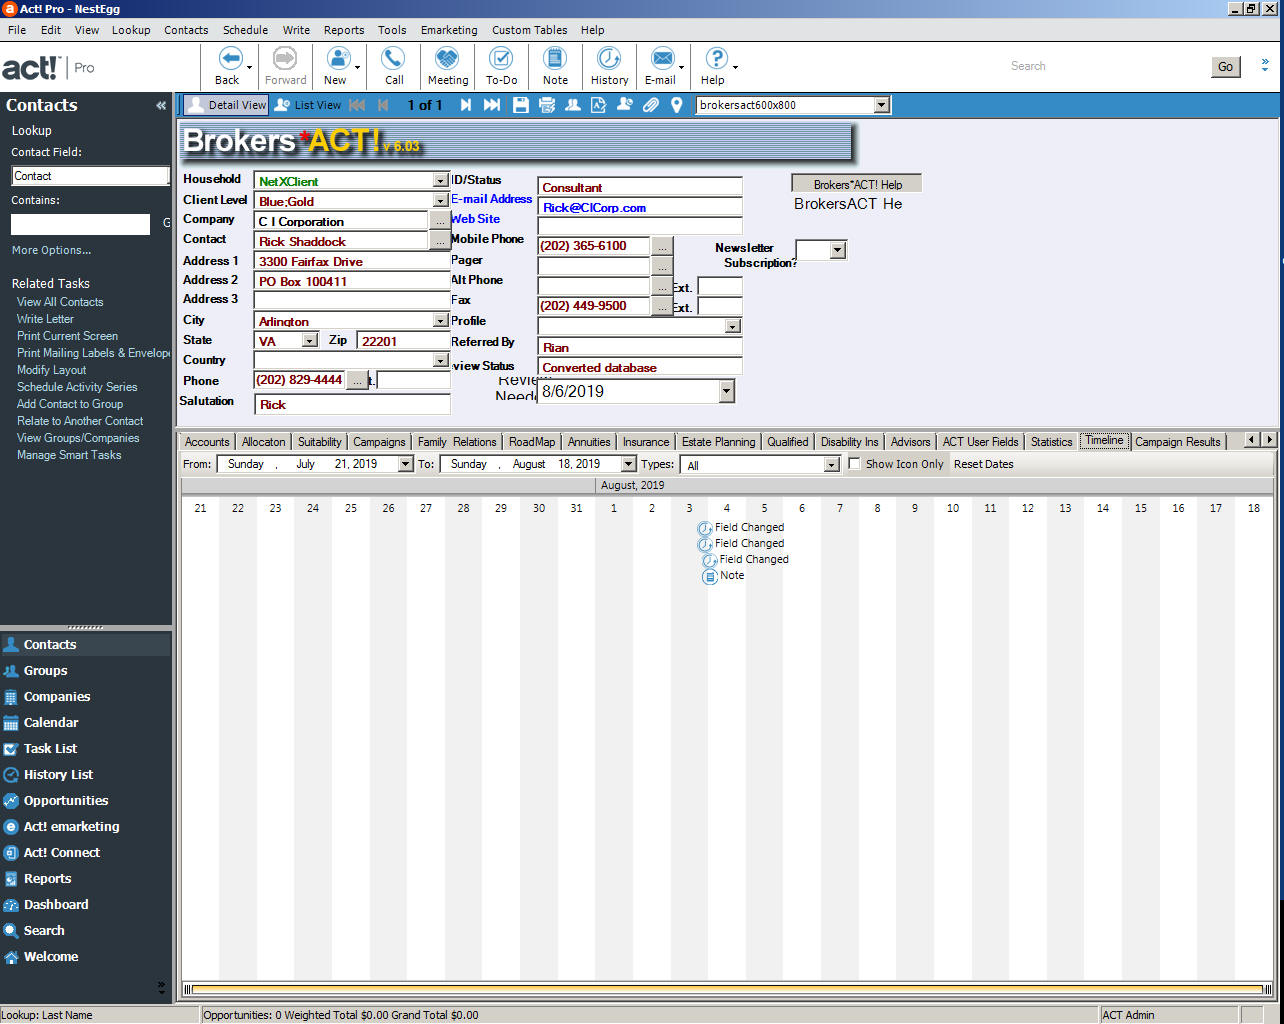Image resolution: width=1284 pixels, height=1024 pixels.
Task: Click the Write Letter link
Action: pos(45,319)
